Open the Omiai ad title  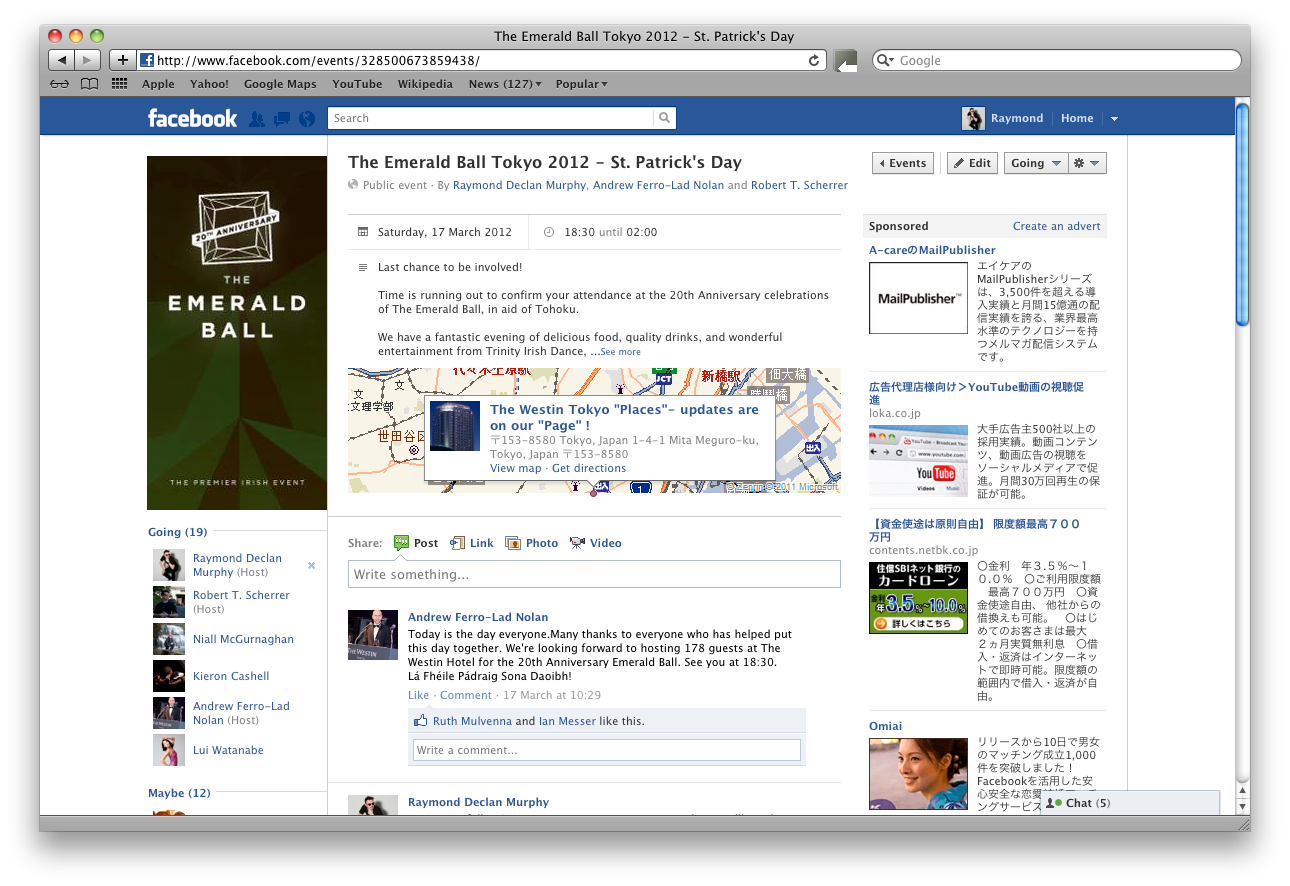click(885, 726)
